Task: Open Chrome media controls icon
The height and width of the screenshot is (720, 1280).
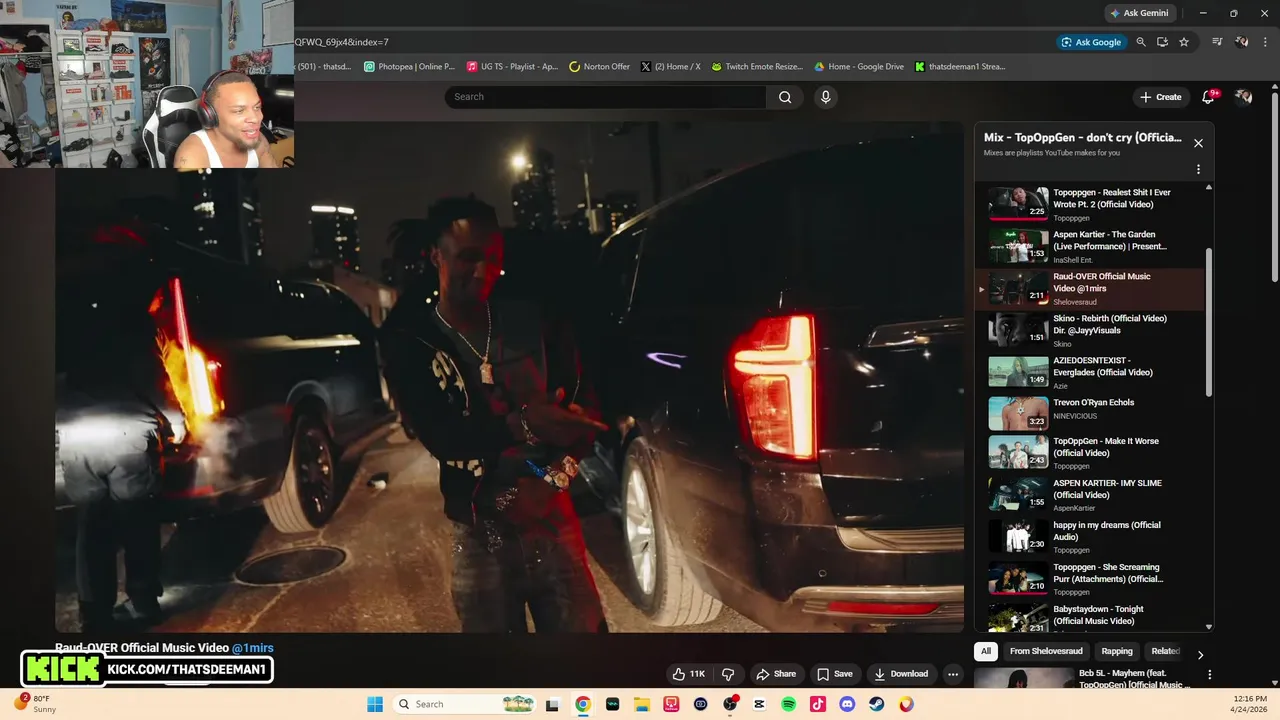Action: click(x=1217, y=42)
